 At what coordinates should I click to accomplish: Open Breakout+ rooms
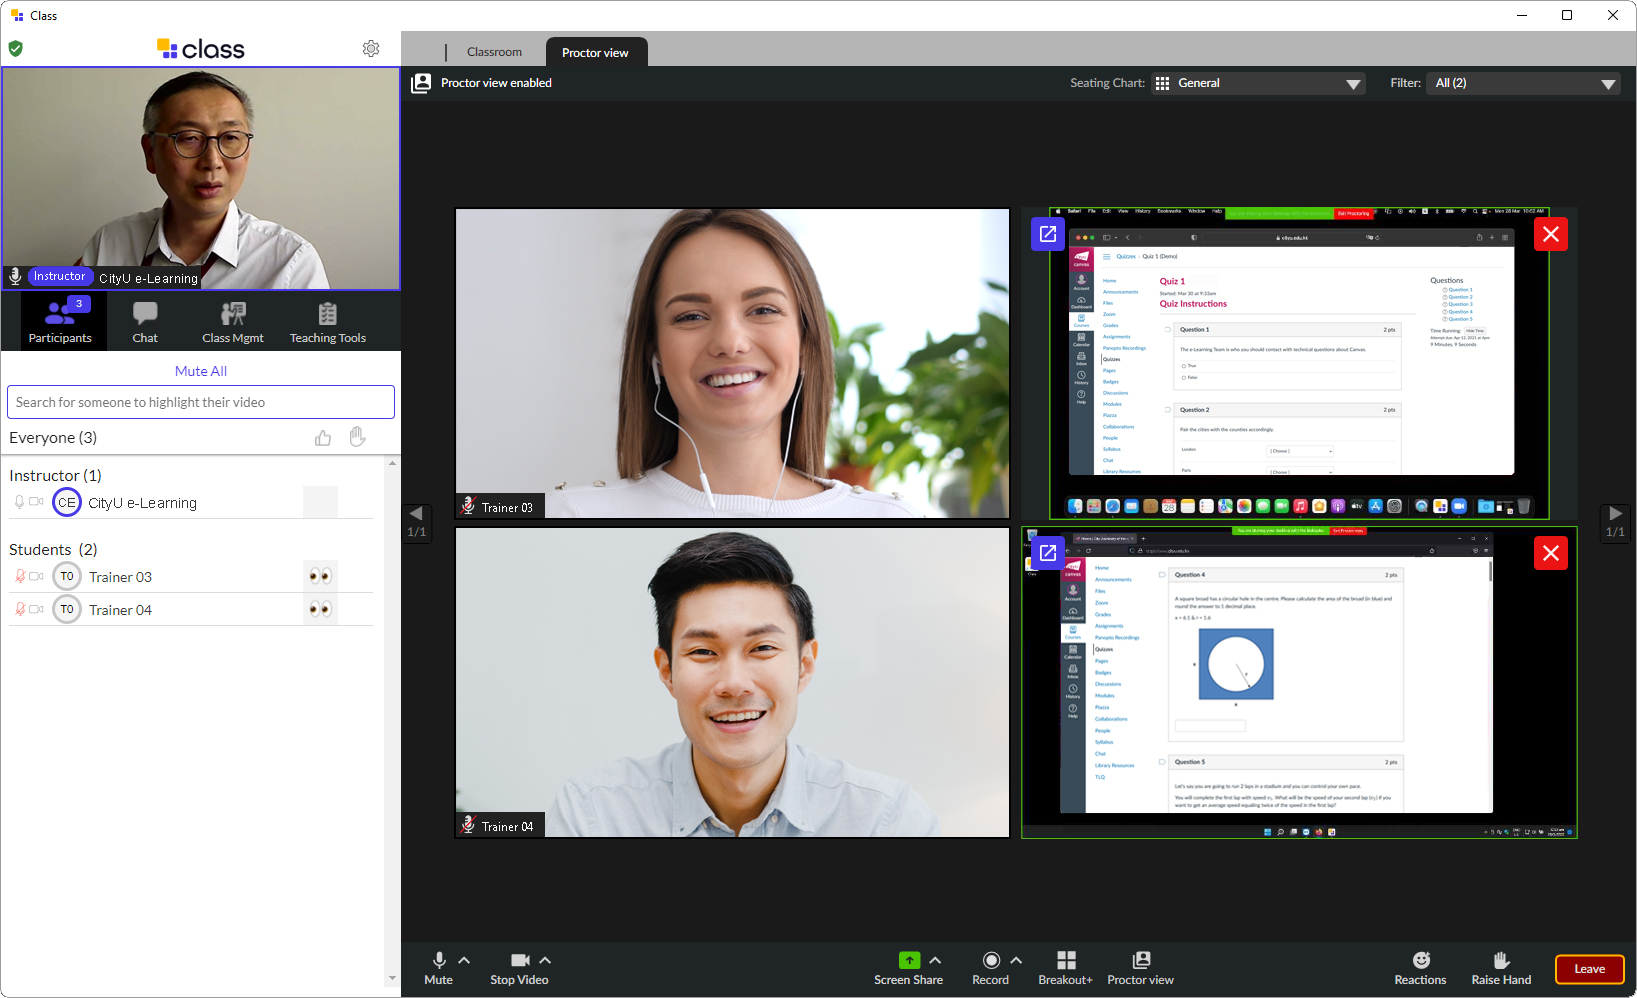(1065, 967)
